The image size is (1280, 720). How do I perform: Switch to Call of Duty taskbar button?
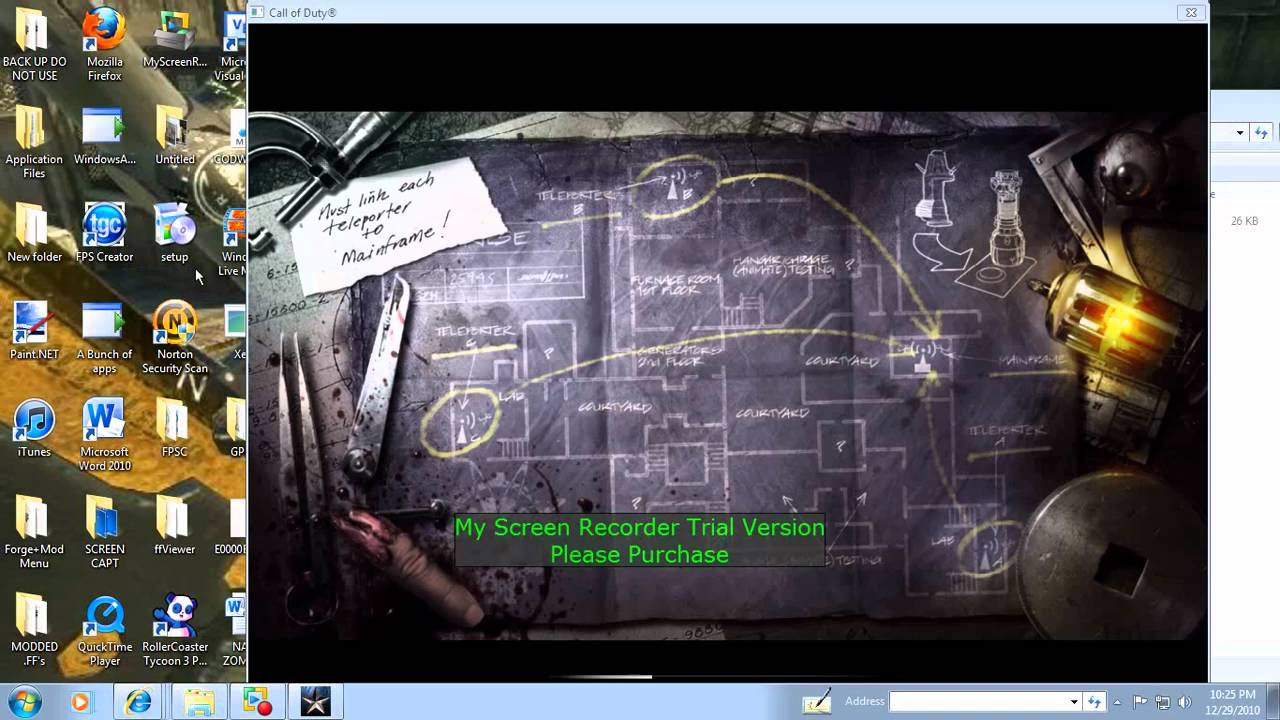click(x=315, y=702)
